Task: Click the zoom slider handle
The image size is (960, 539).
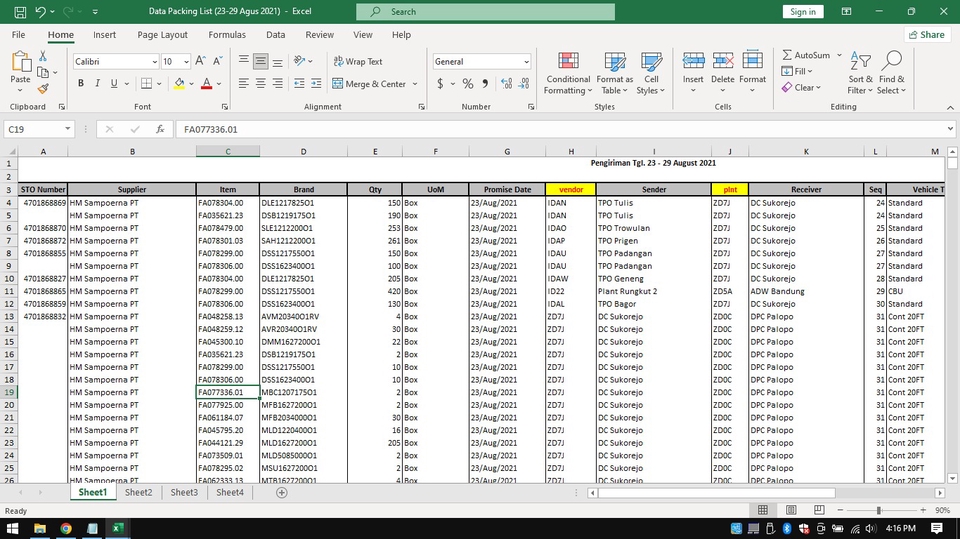Action: coord(879,510)
